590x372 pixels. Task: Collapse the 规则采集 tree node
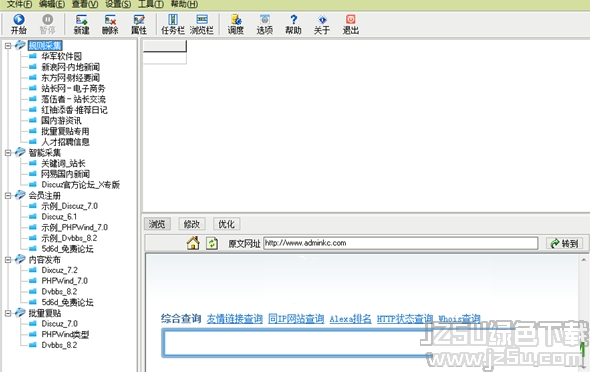click(x=8, y=46)
